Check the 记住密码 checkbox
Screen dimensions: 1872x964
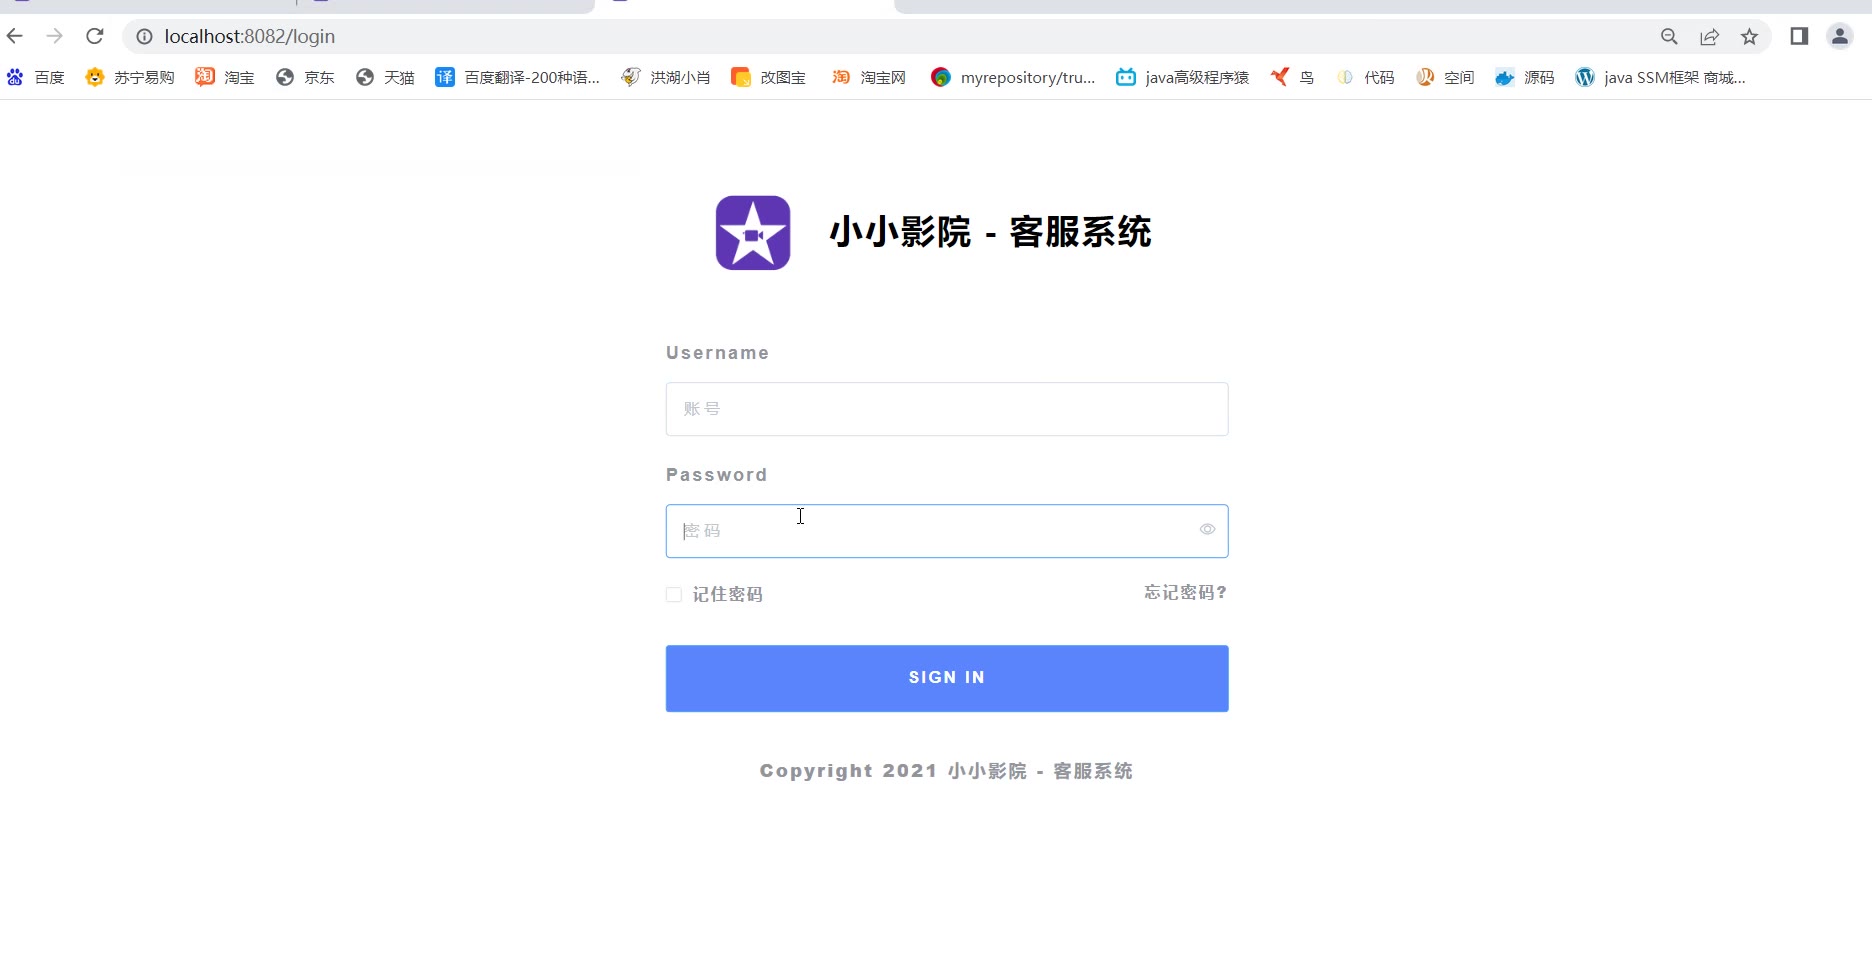pos(674,595)
